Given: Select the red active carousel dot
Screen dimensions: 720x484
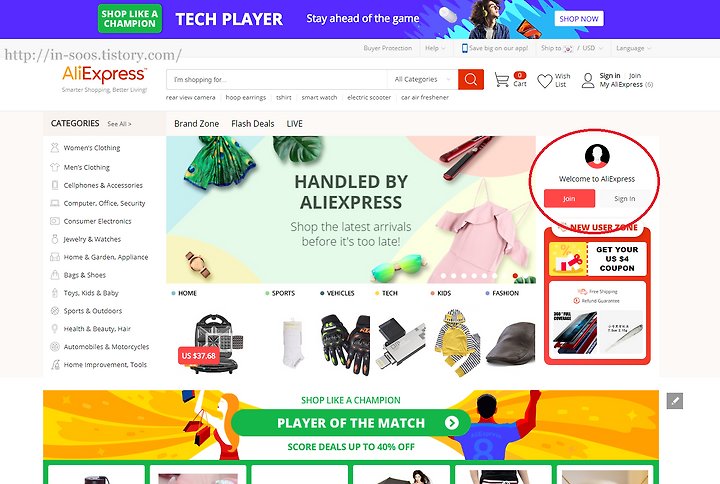Looking at the screenshot, I should pos(515,276).
